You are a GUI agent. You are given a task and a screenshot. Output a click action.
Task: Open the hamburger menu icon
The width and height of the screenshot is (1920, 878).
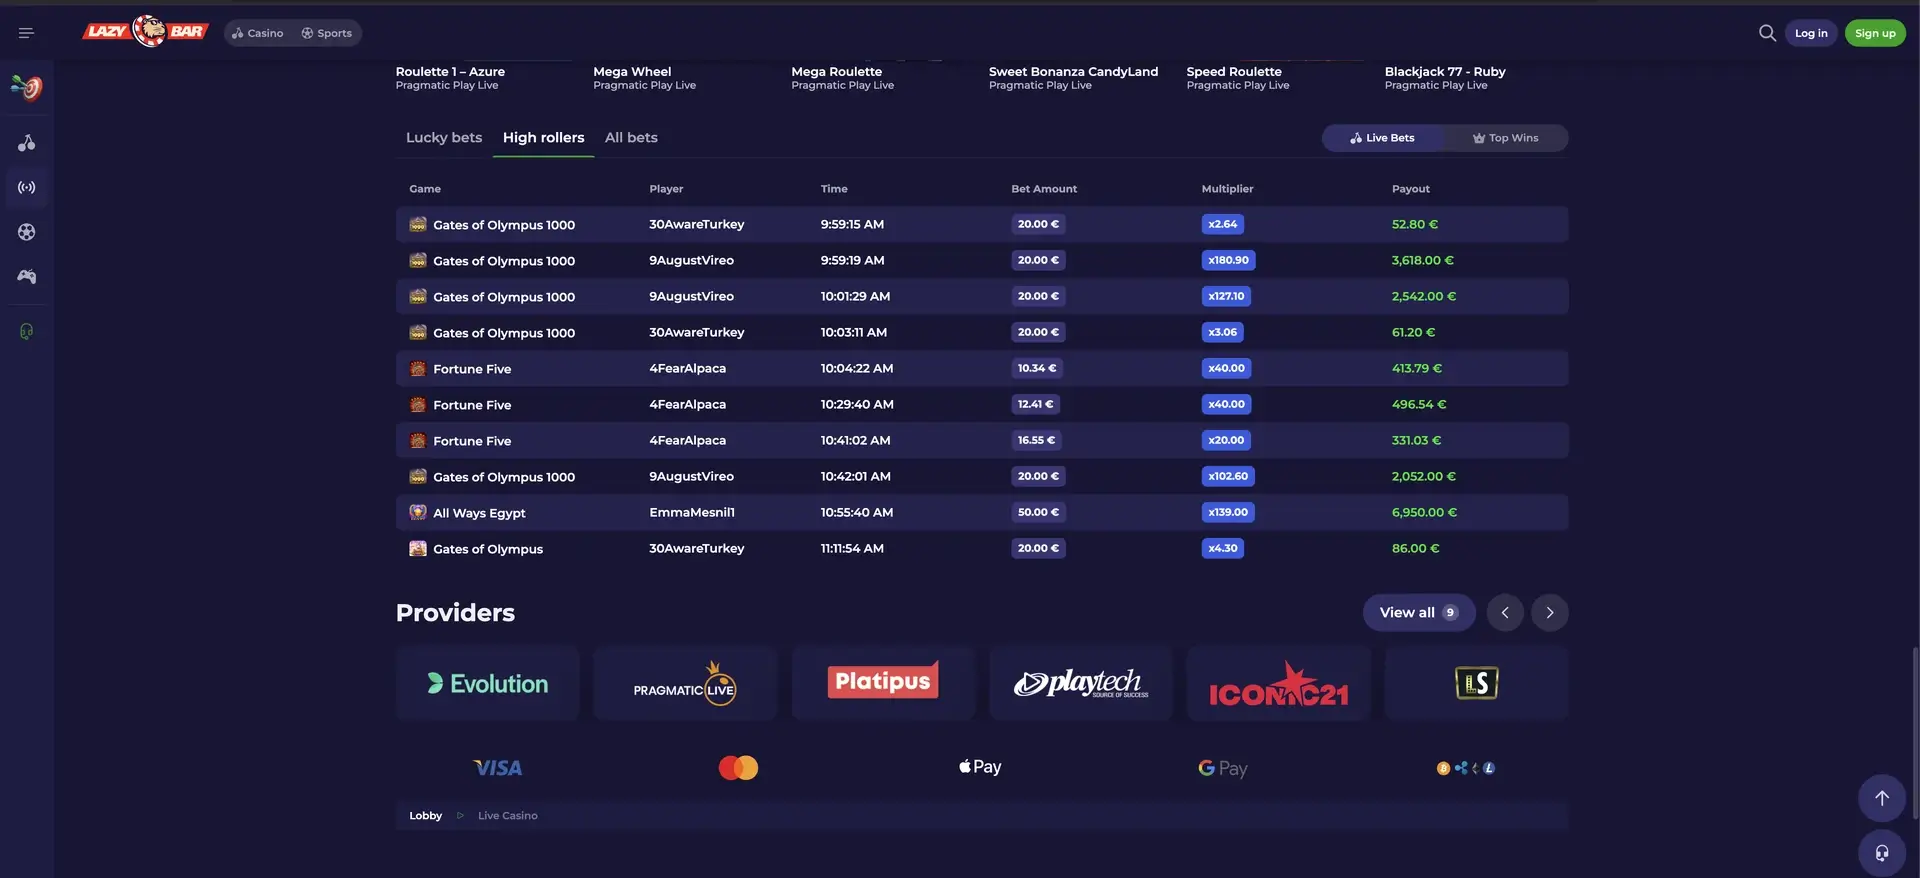[26, 33]
